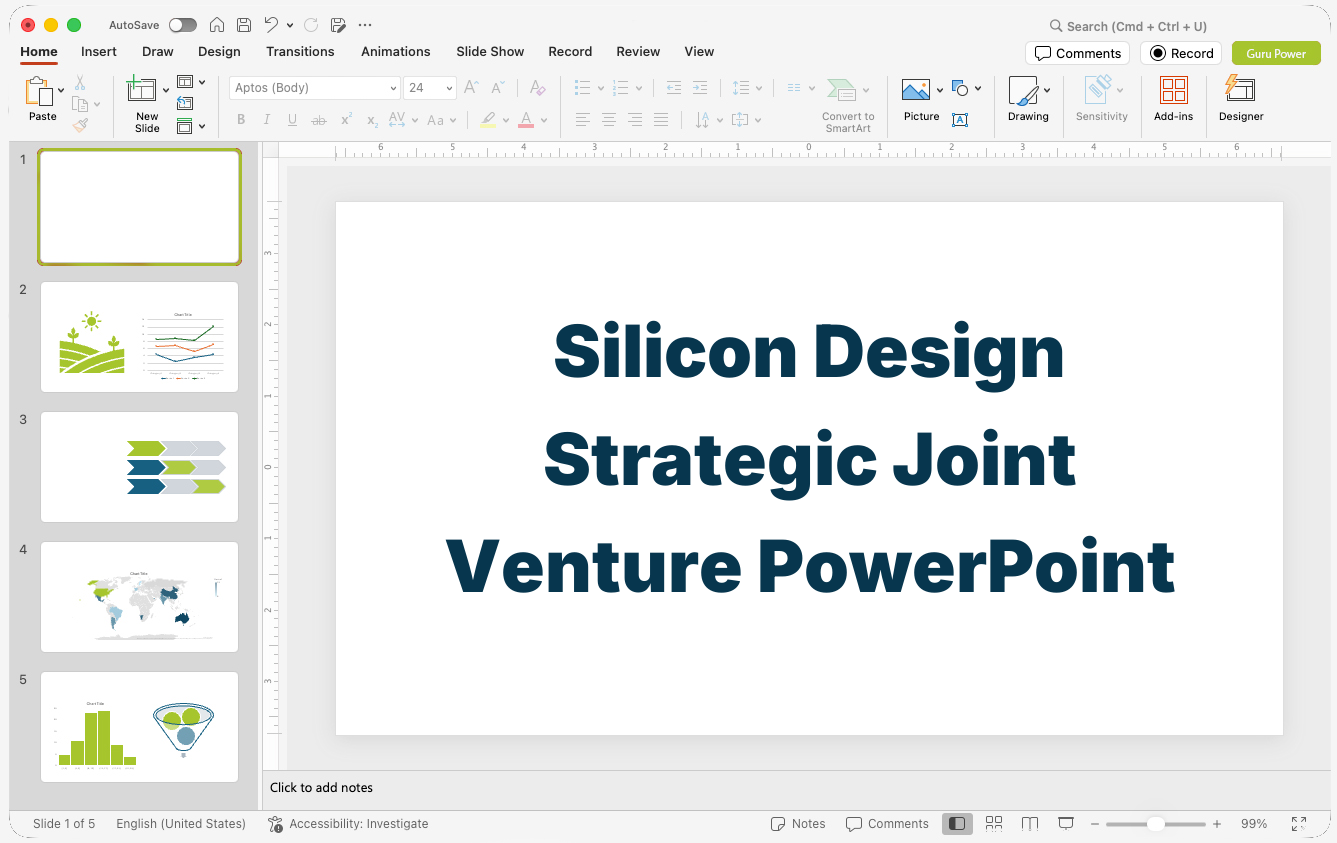The image size is (1337, 843).
Task: Click the Cut scissors icon
Action: click(80, 83)
